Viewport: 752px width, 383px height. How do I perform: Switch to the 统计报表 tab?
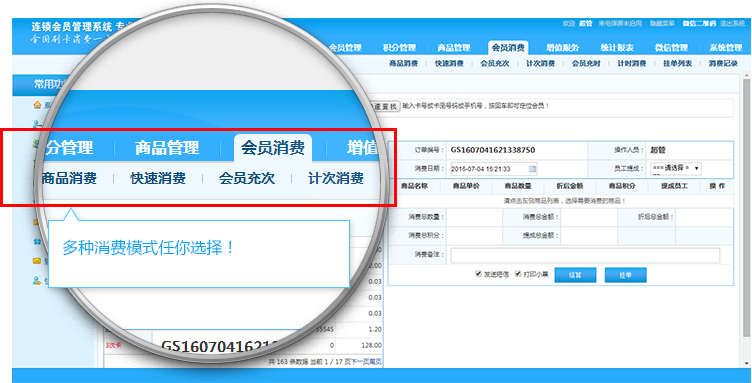(617, 47)
